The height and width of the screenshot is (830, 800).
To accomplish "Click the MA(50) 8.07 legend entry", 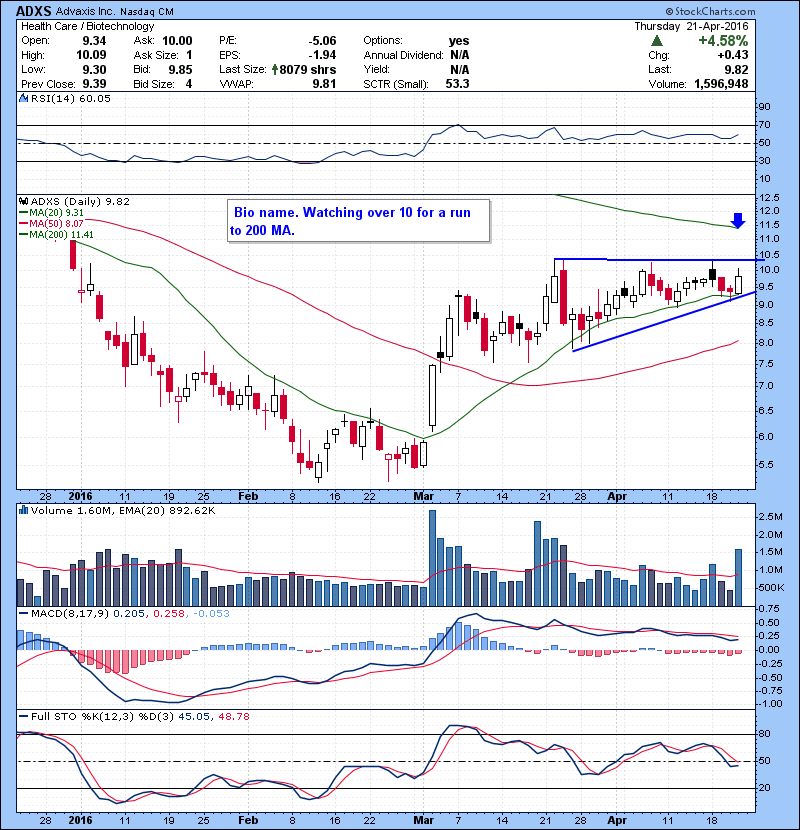I will pyautogui.click(x=52, y=223).
